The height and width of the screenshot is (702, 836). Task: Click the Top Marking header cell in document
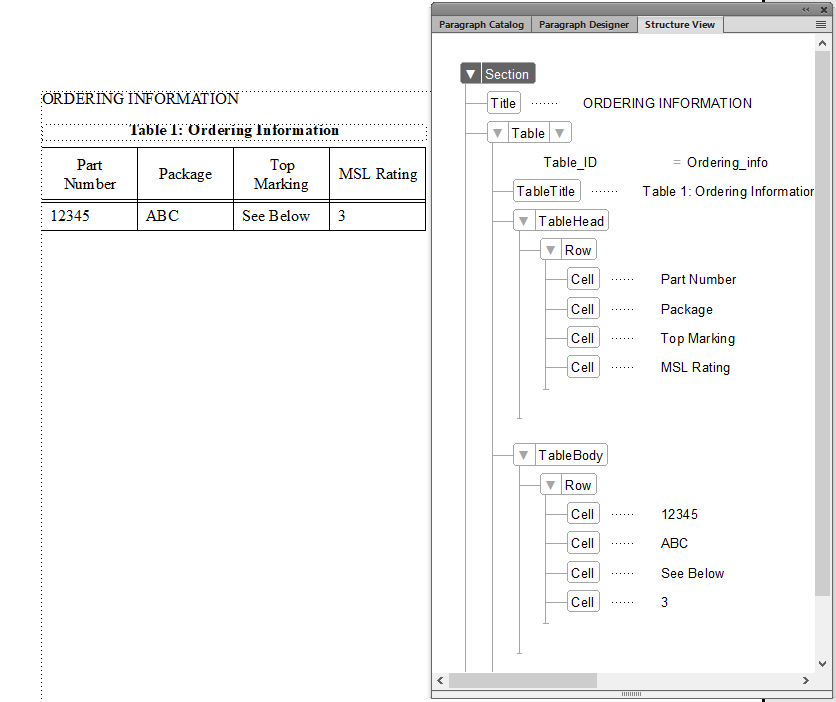[282, 174]
